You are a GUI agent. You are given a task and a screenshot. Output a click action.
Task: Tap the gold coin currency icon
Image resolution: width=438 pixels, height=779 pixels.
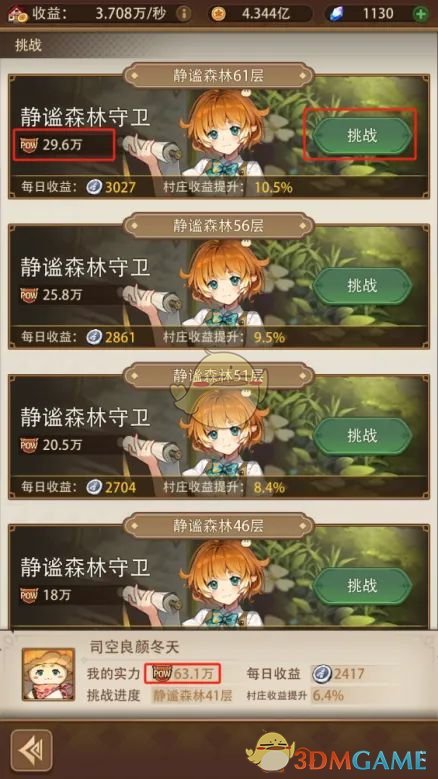click(x=217, y=14)
